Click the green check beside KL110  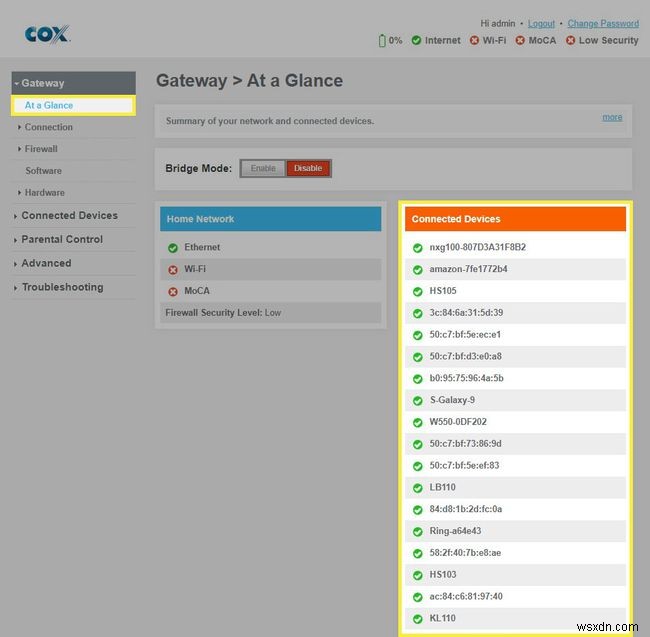[x=417, y=619]
